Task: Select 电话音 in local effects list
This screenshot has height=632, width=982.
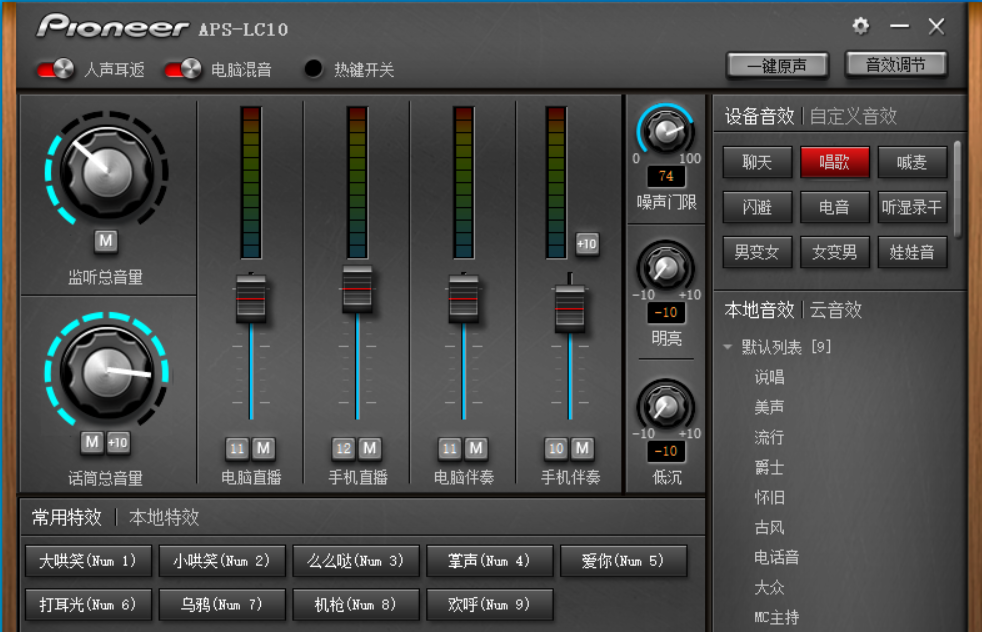Action: [777, 557]
